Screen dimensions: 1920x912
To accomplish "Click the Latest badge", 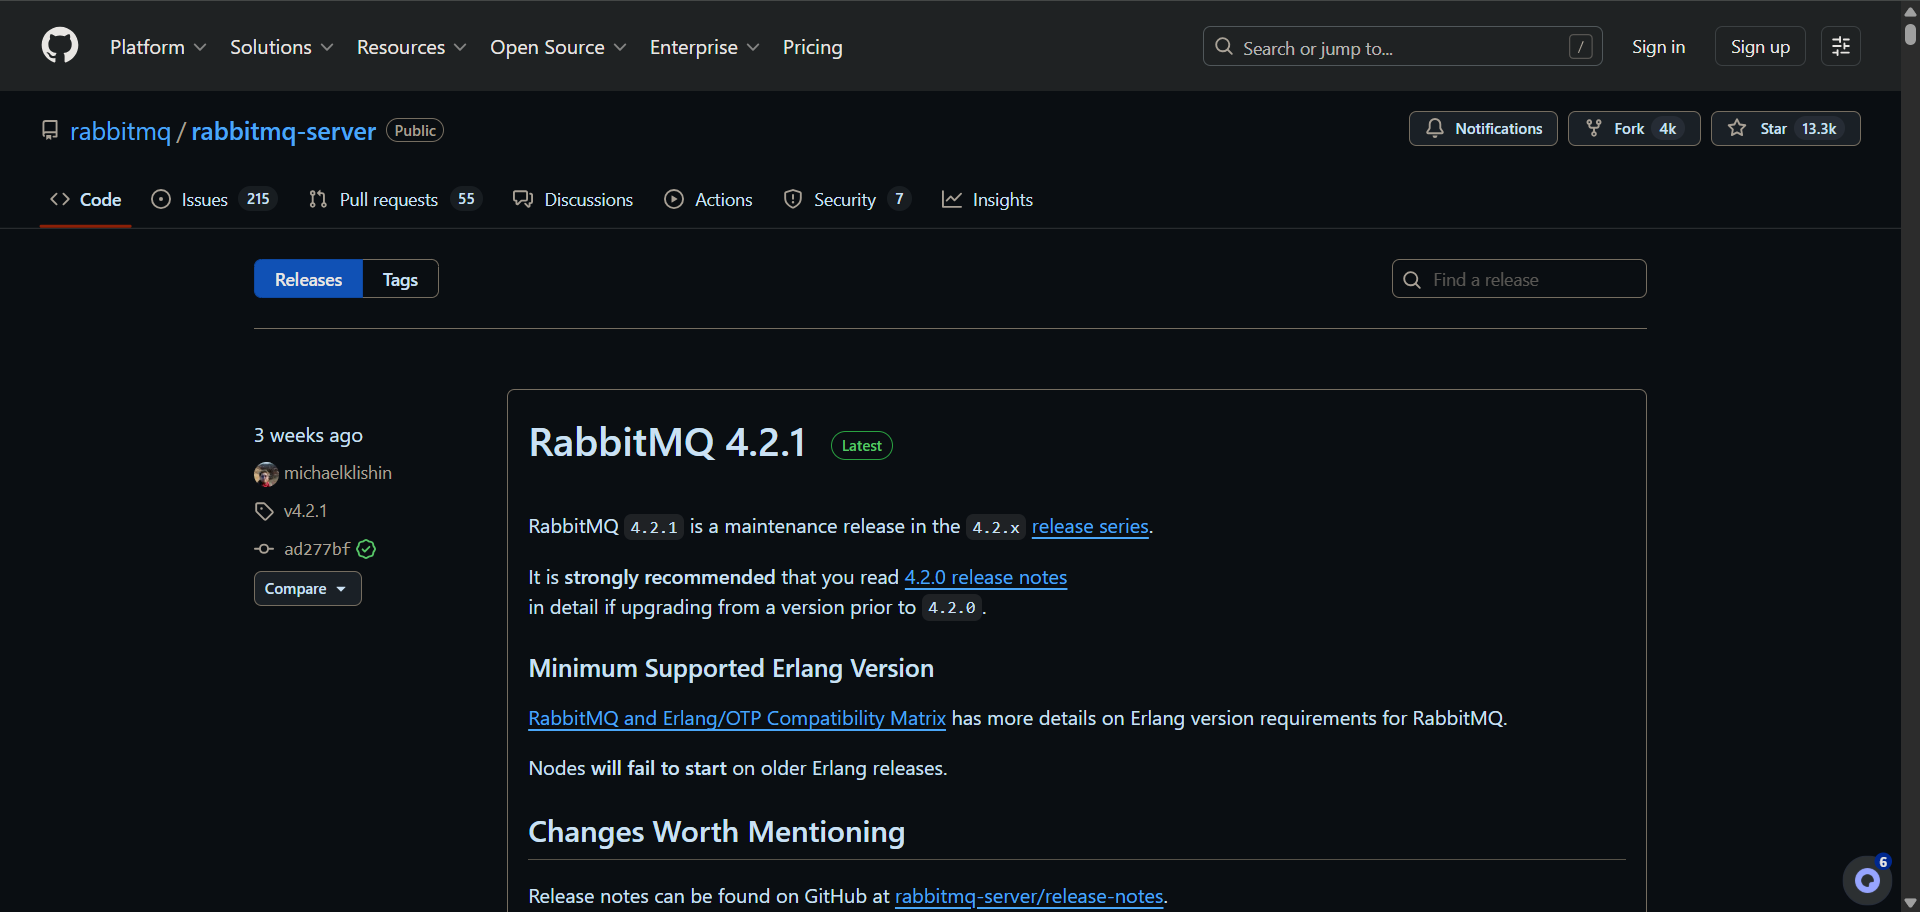I will [x=861, y=446].
